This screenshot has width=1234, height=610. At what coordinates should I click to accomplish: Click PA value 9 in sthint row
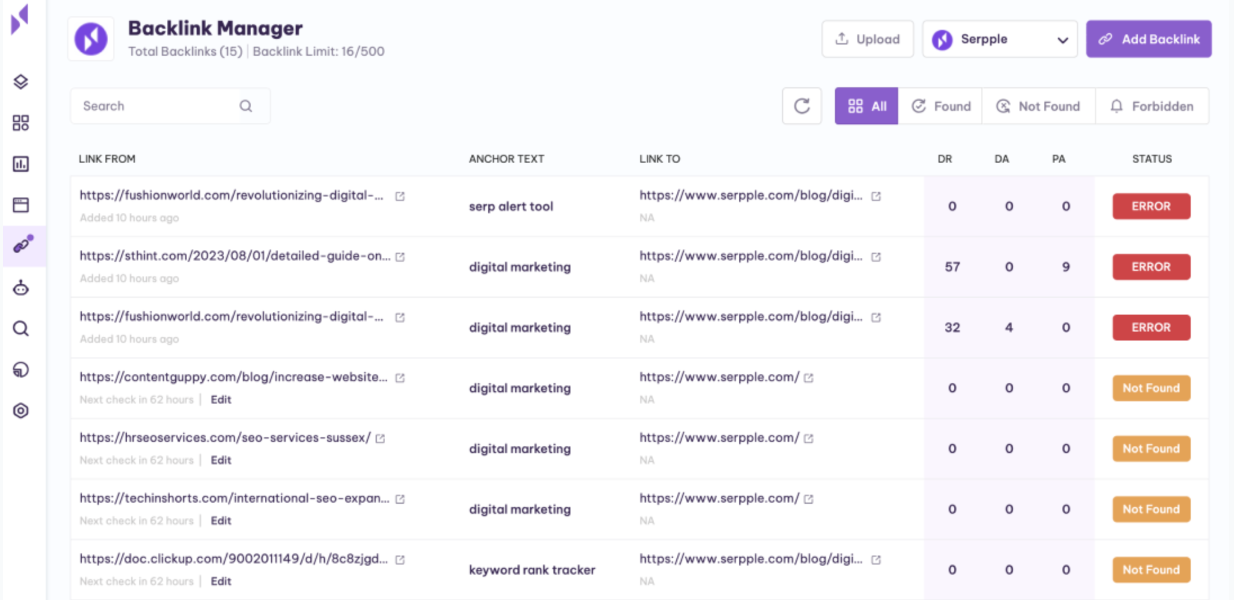click(x=1066, y=267)
